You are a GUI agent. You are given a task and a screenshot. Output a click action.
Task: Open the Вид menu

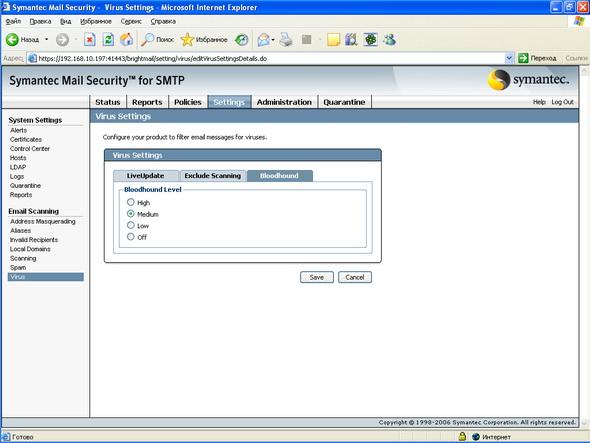click(x=65, y=21)
